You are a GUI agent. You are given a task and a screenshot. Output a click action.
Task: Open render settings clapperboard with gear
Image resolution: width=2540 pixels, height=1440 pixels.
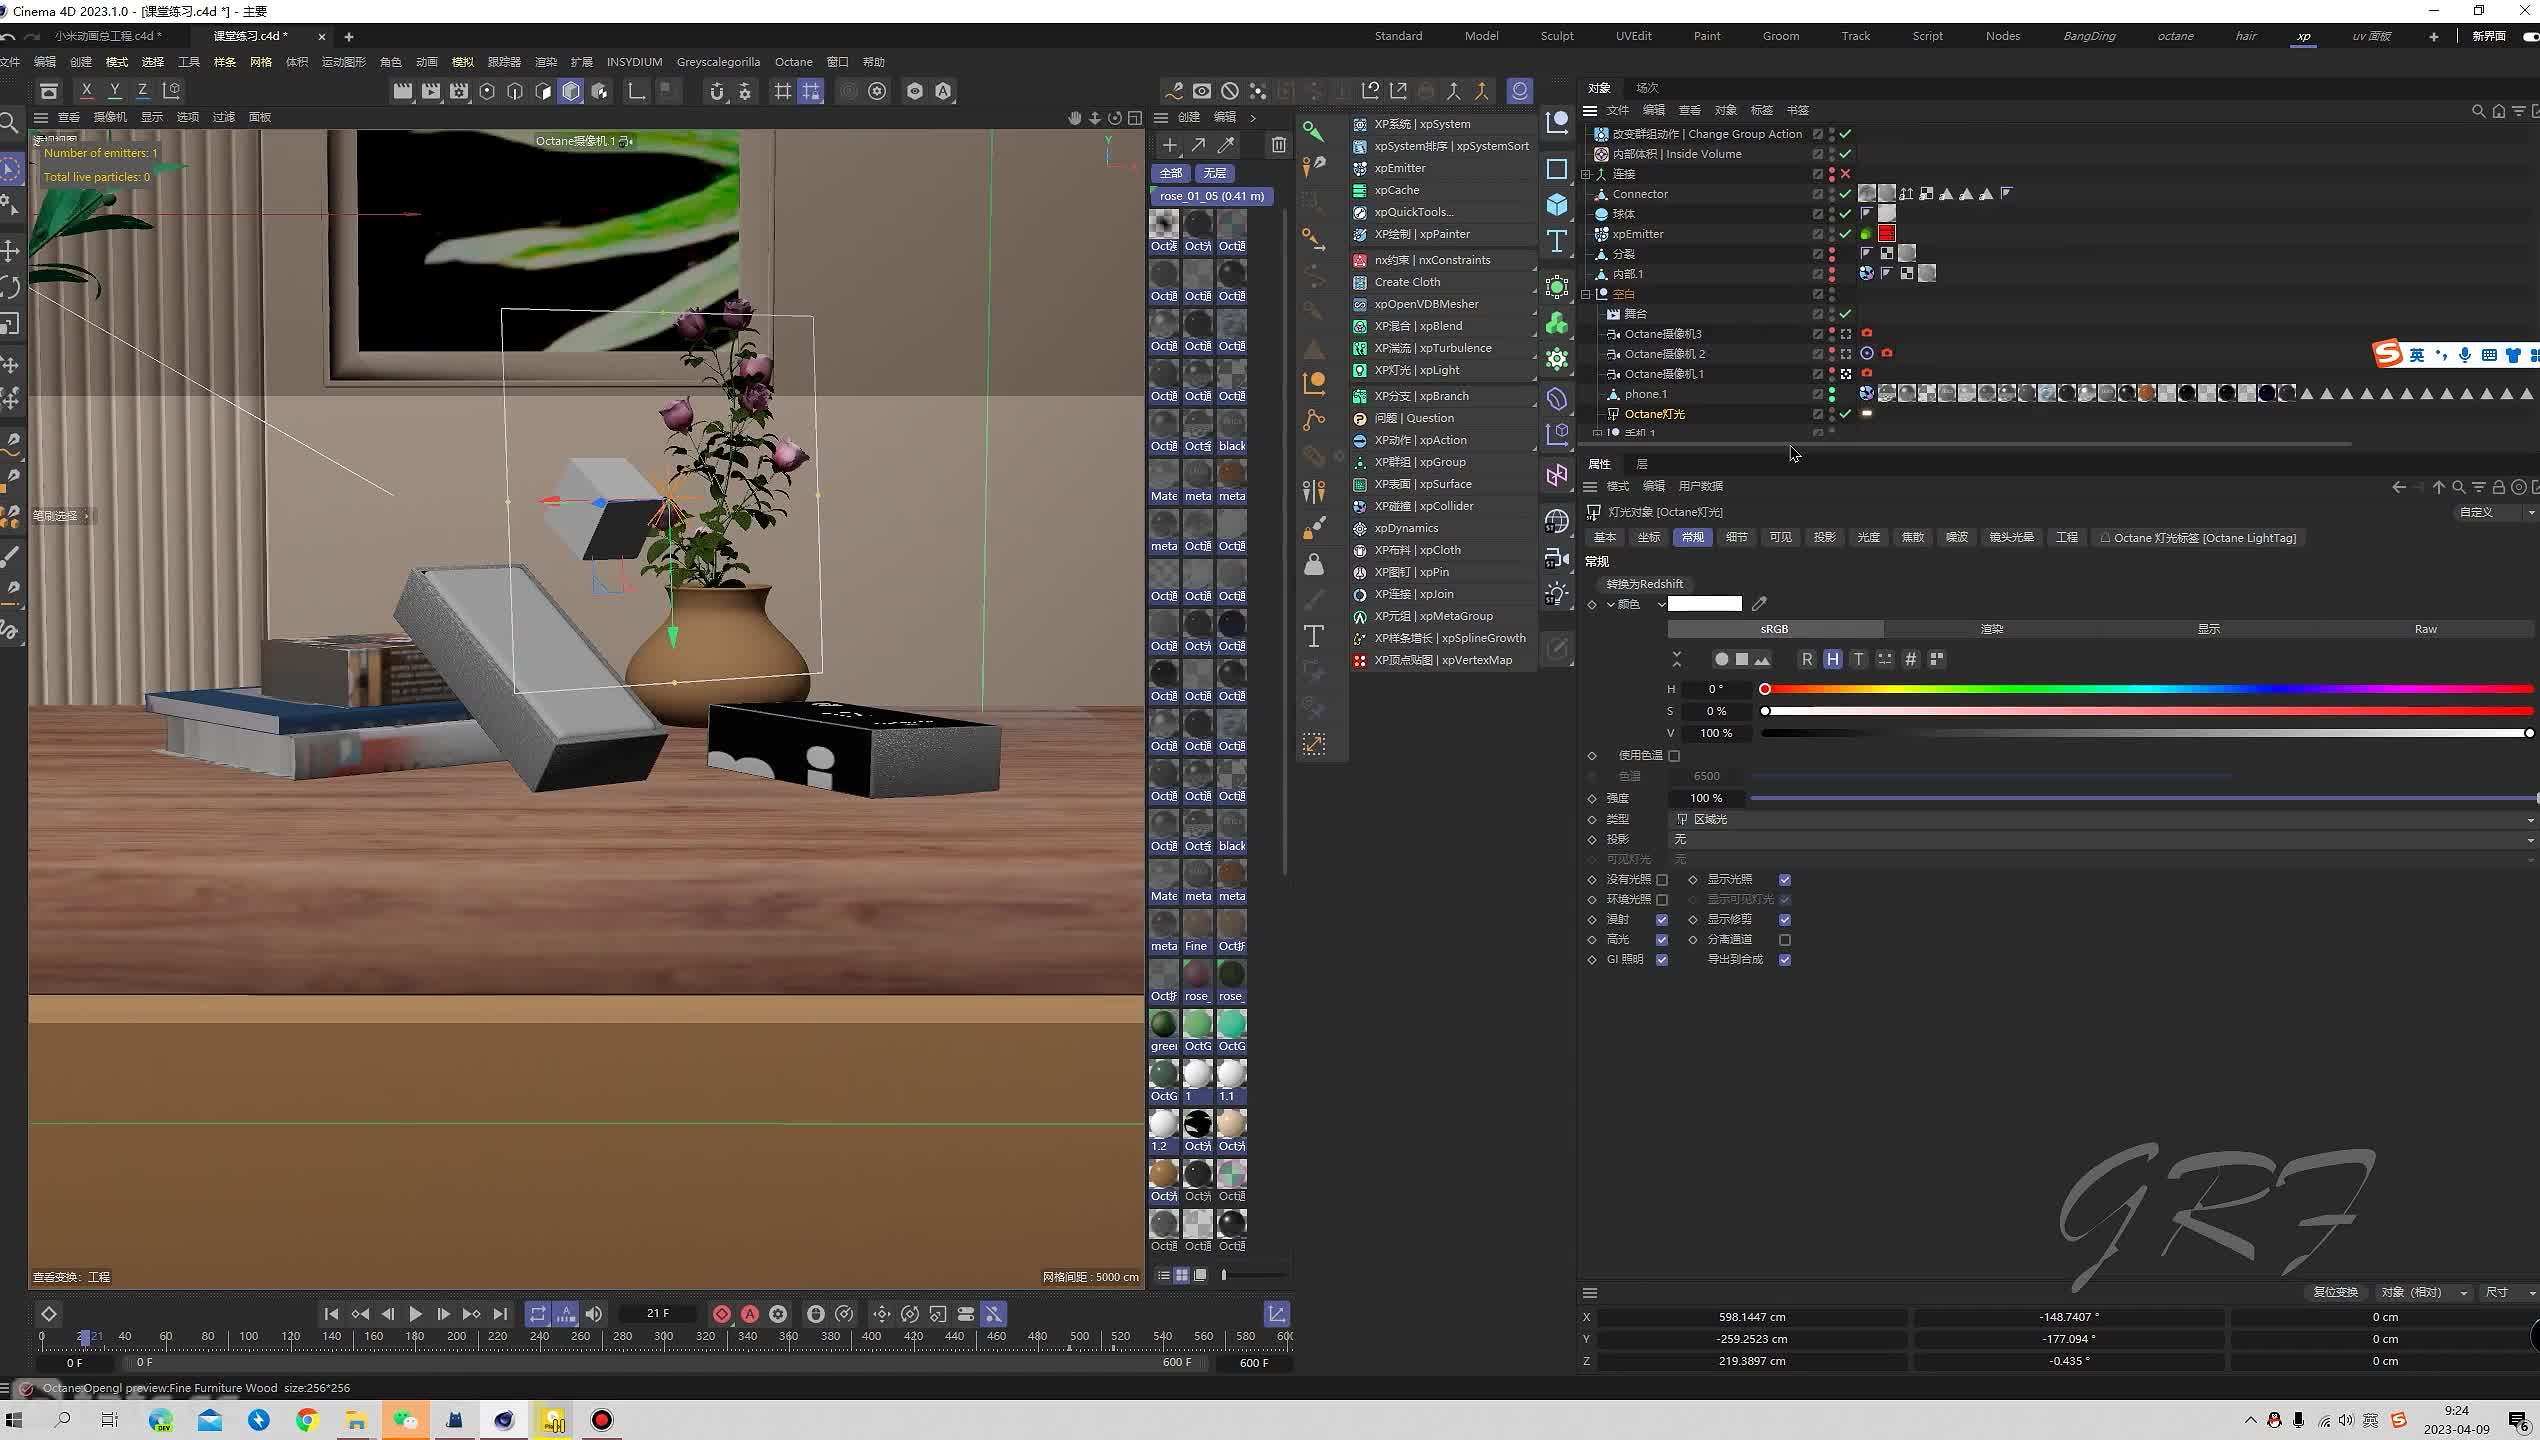459,91
